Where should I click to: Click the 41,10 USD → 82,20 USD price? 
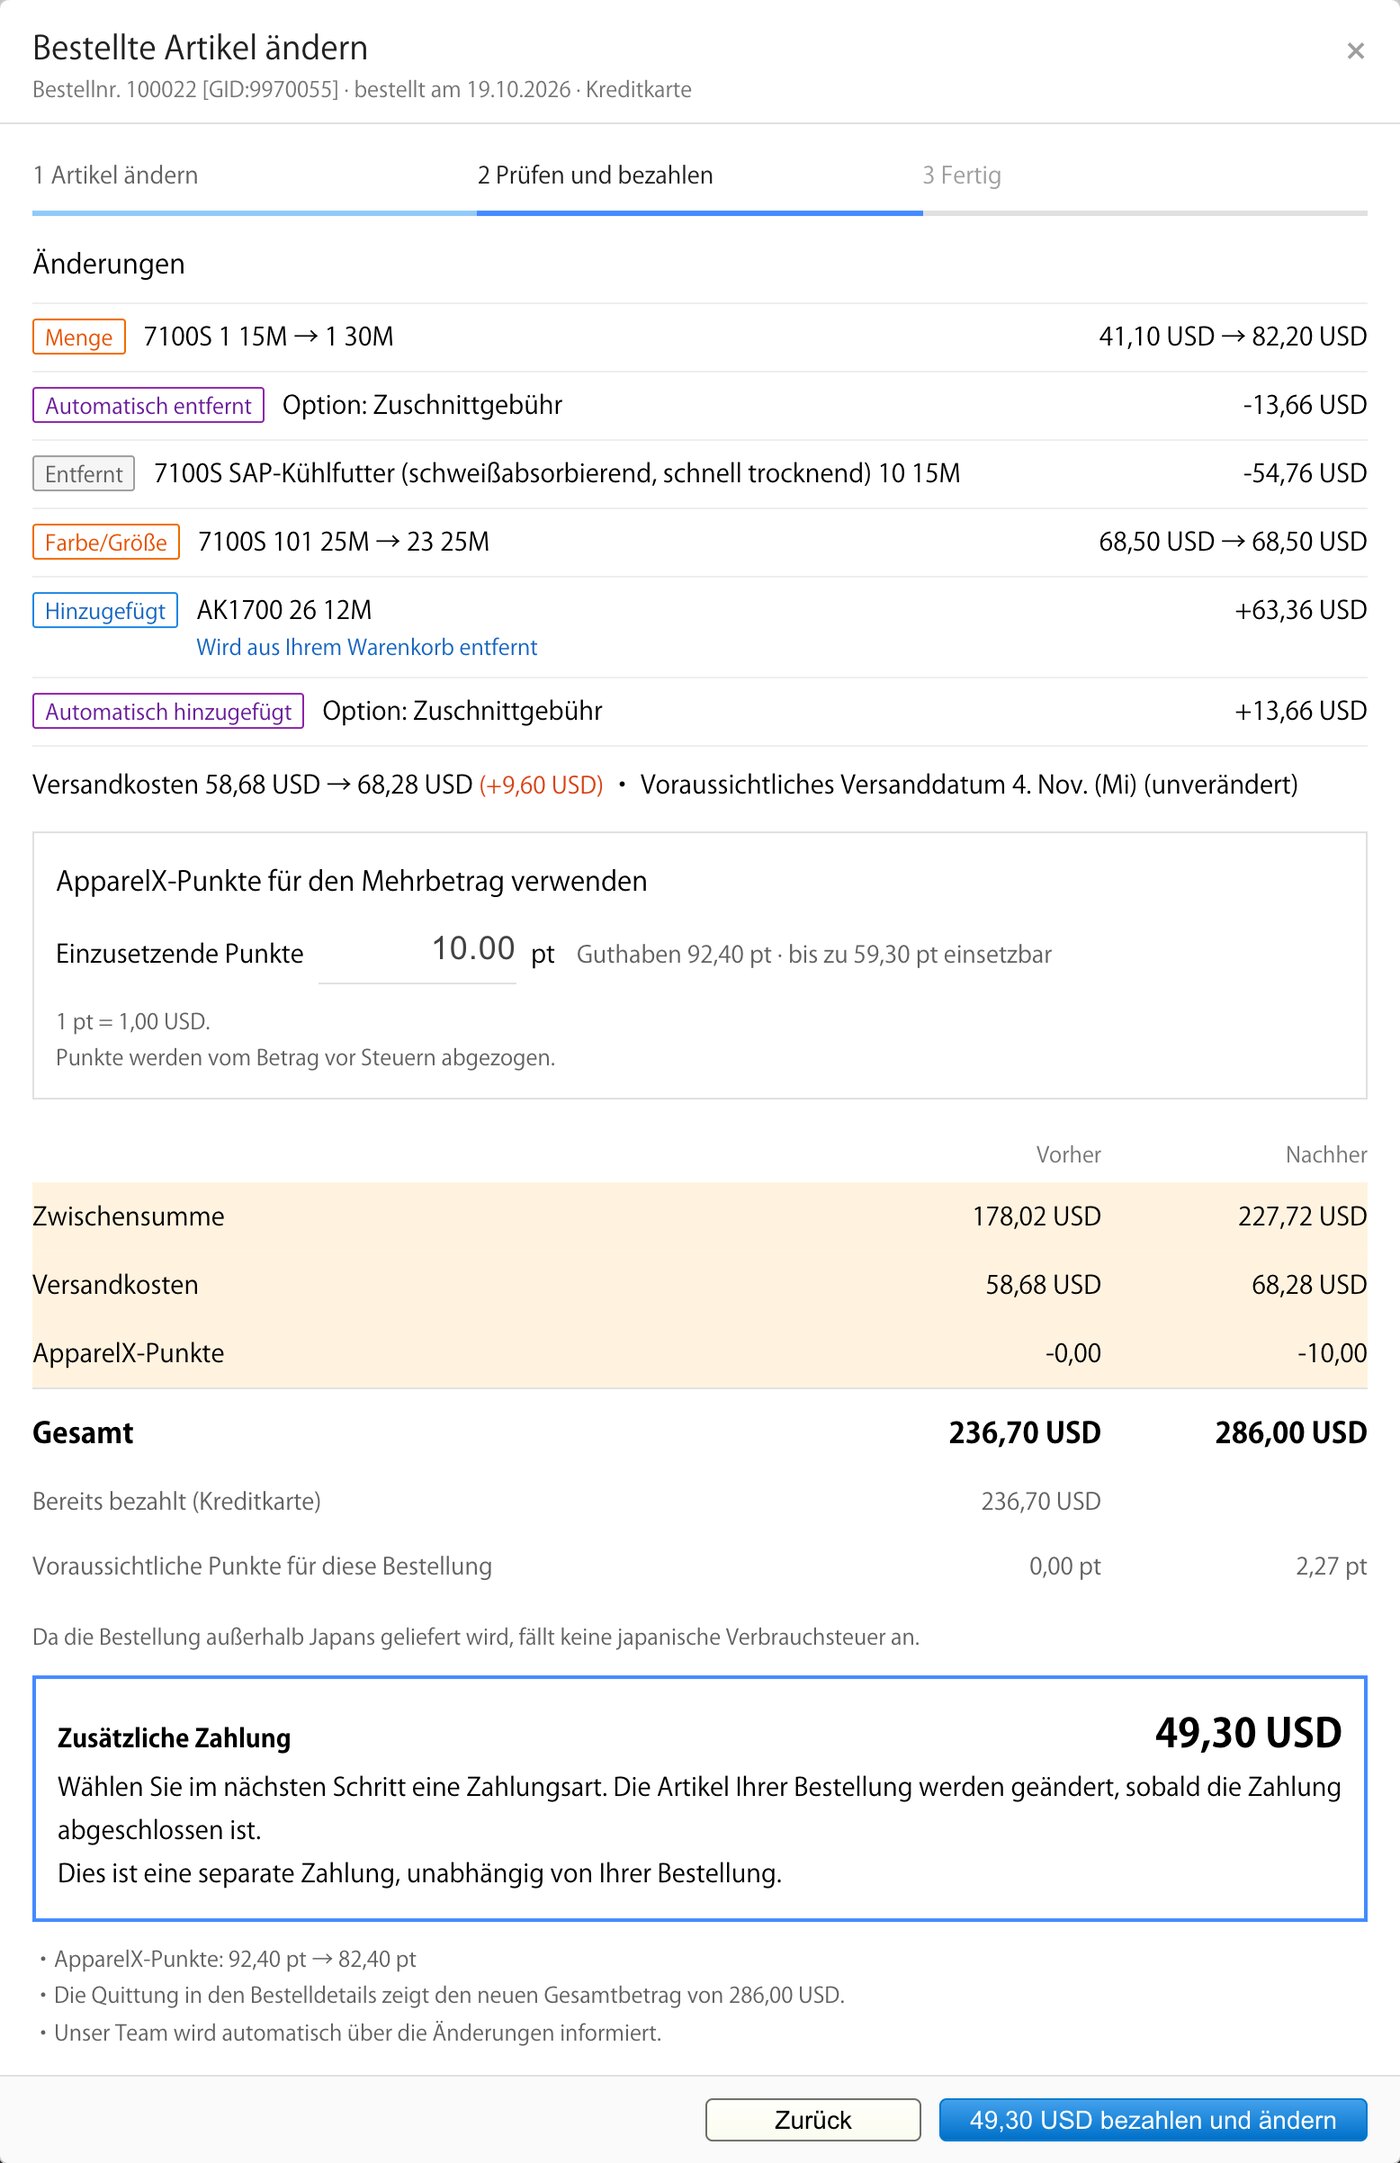pos(1233,337)
